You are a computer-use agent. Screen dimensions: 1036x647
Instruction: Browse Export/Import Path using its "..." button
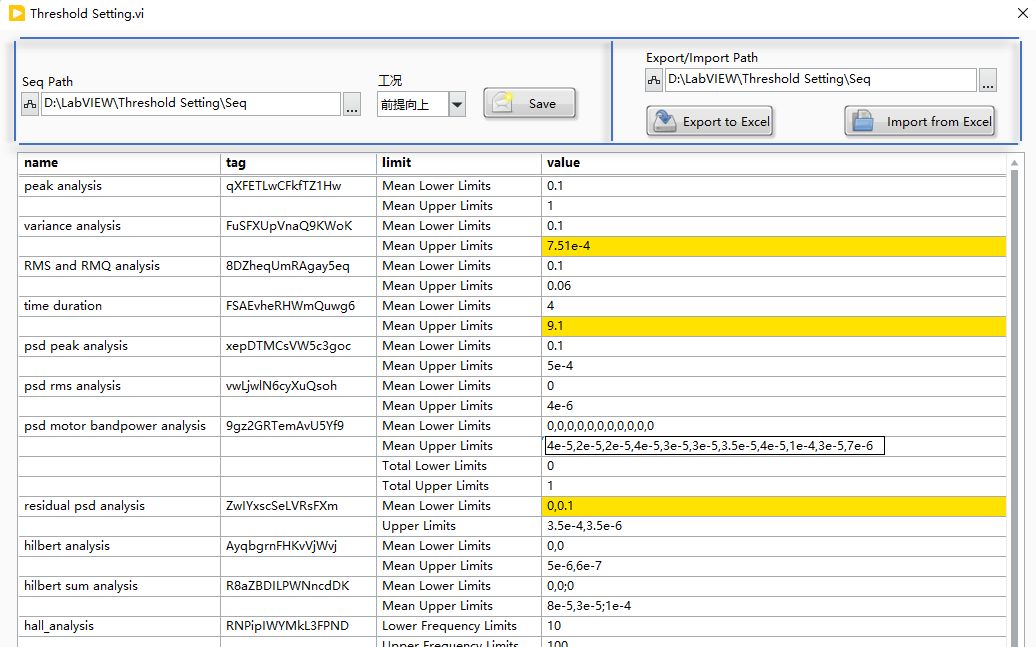[x=988, y=78]
